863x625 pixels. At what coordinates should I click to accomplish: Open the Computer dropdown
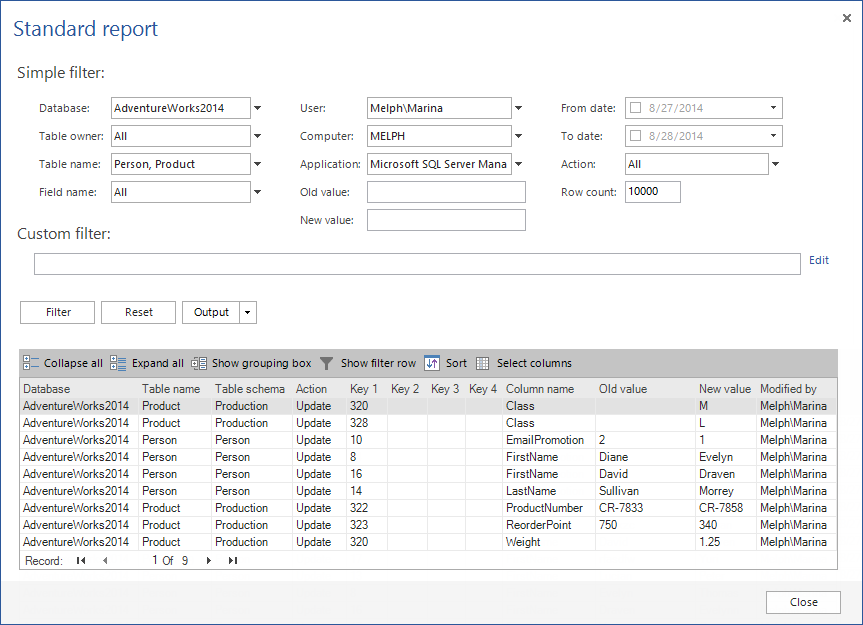[518, 136]
